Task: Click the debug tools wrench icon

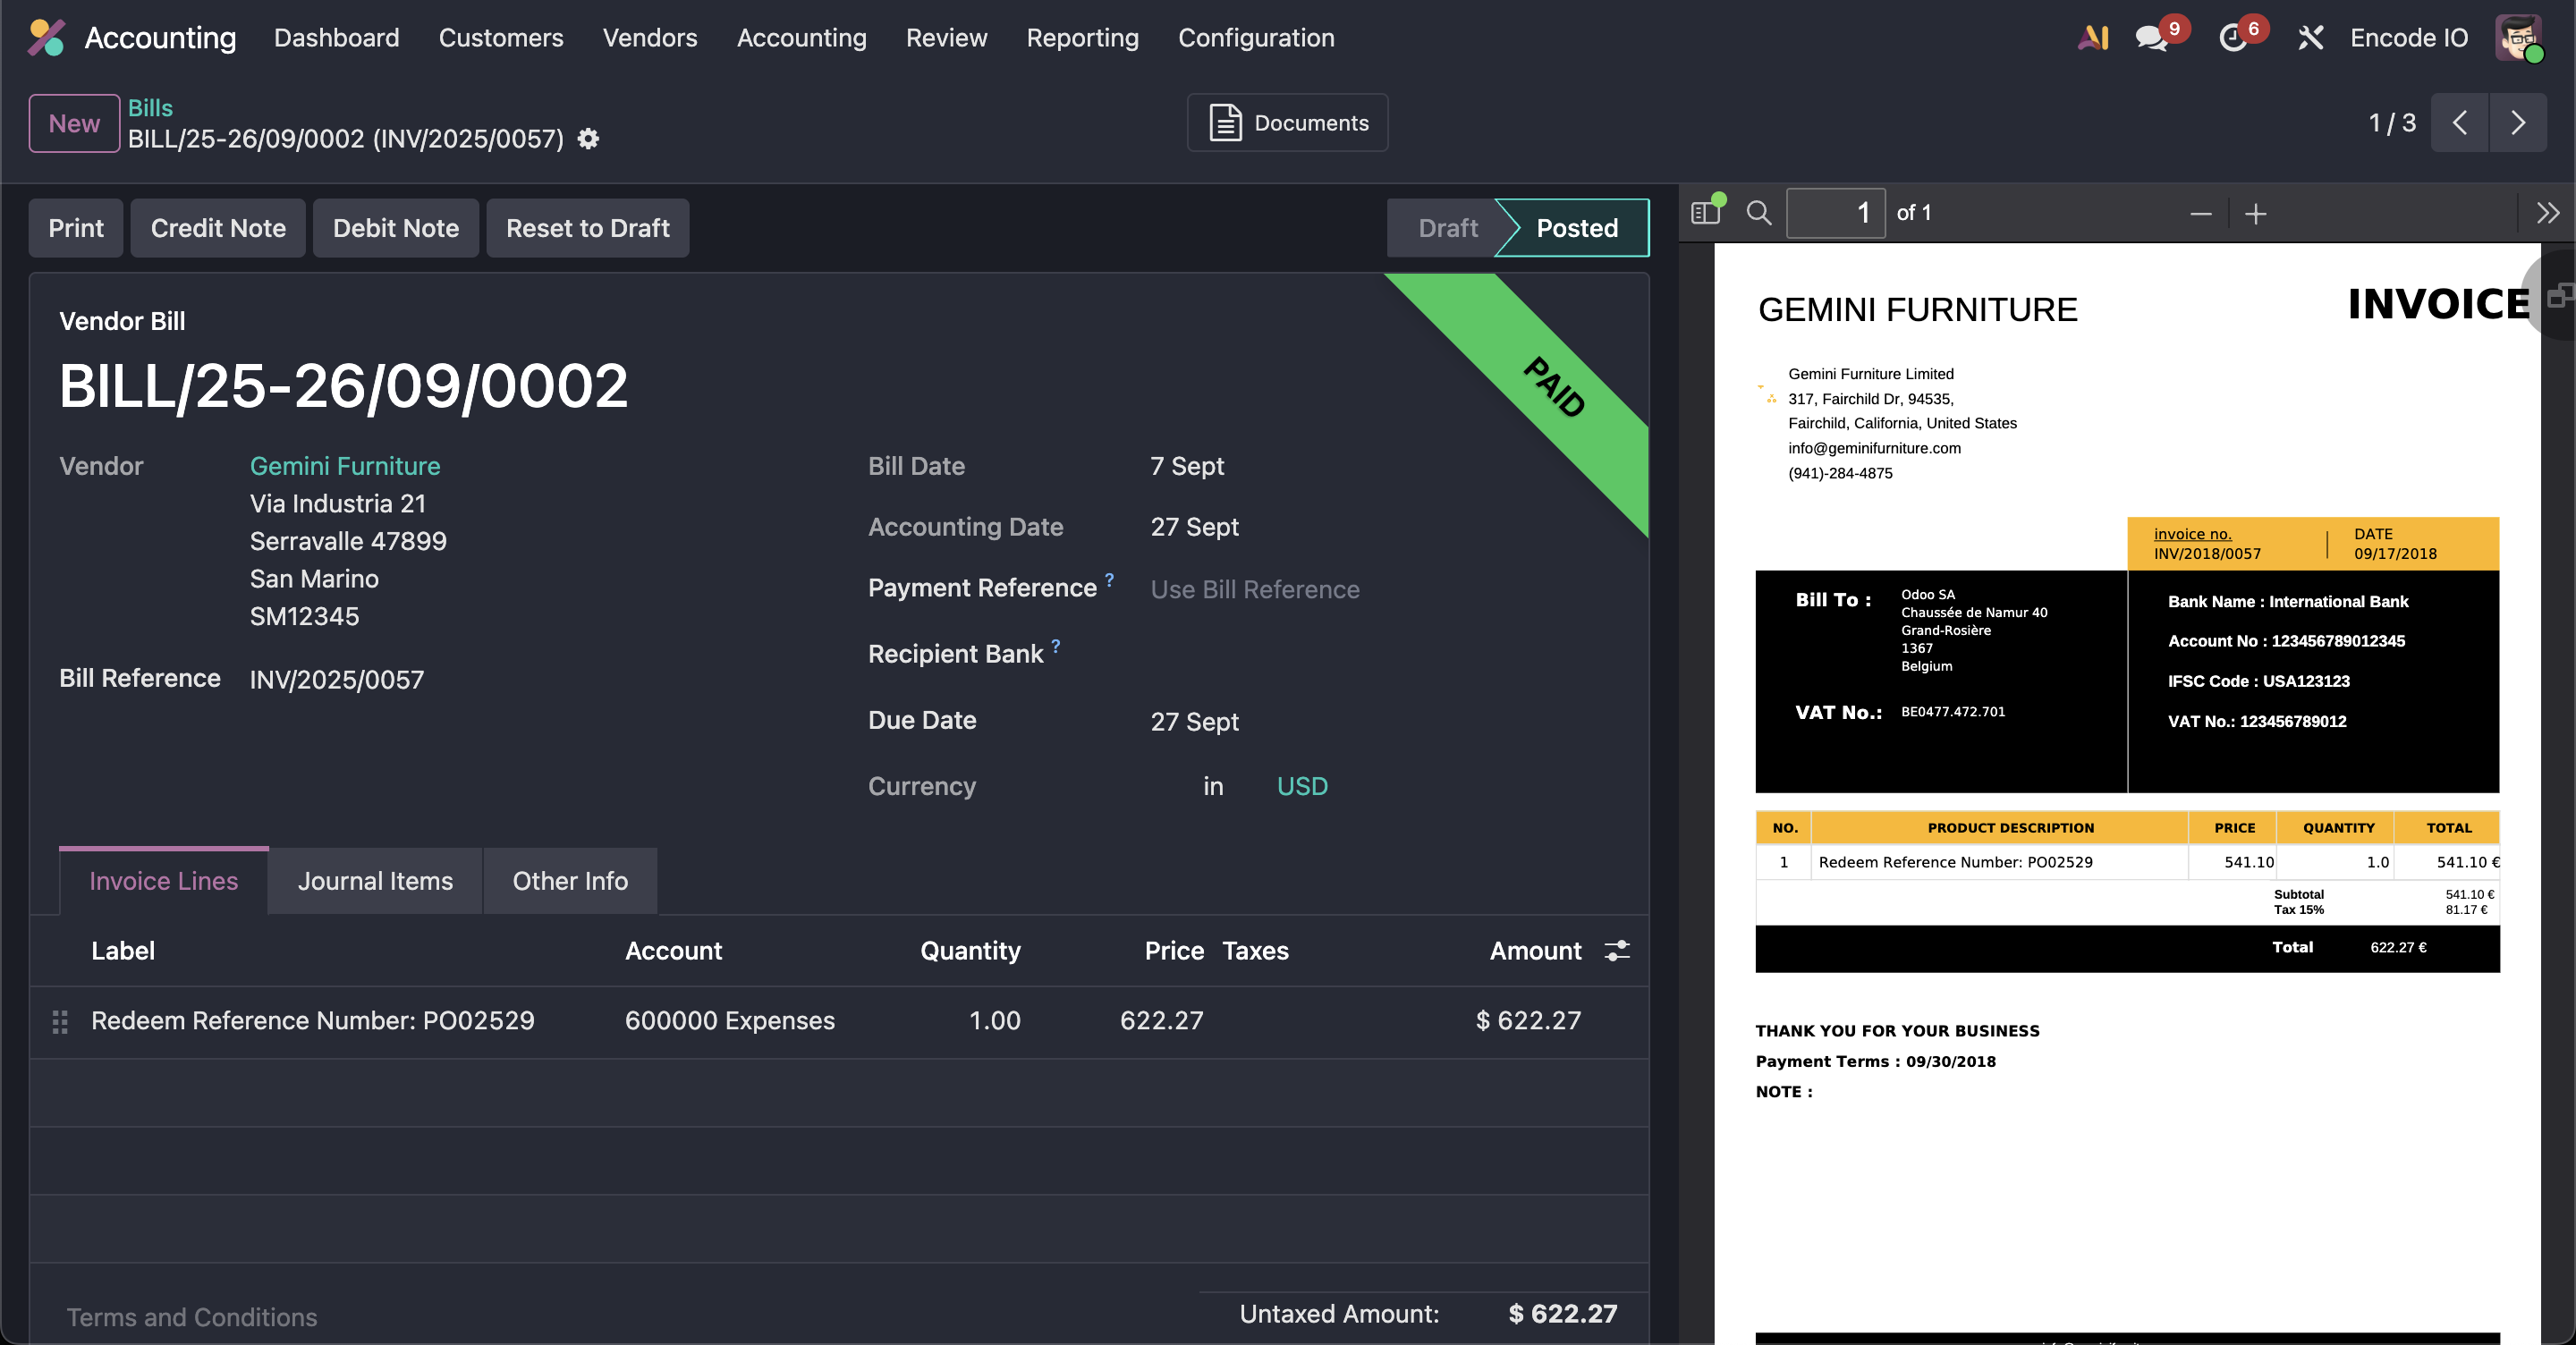Action: [2310, 38]
